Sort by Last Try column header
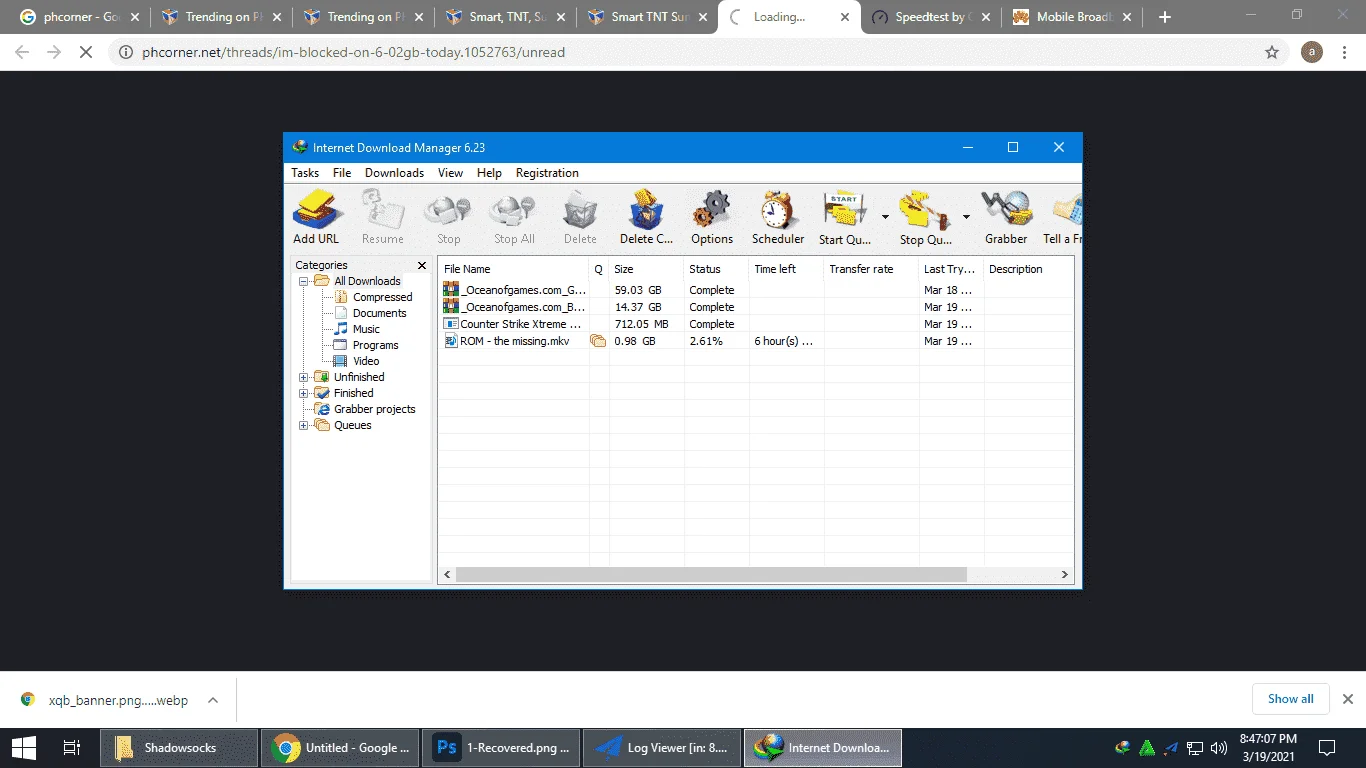The width and height of the screenshot is (1366, 768). coord(951,269)
